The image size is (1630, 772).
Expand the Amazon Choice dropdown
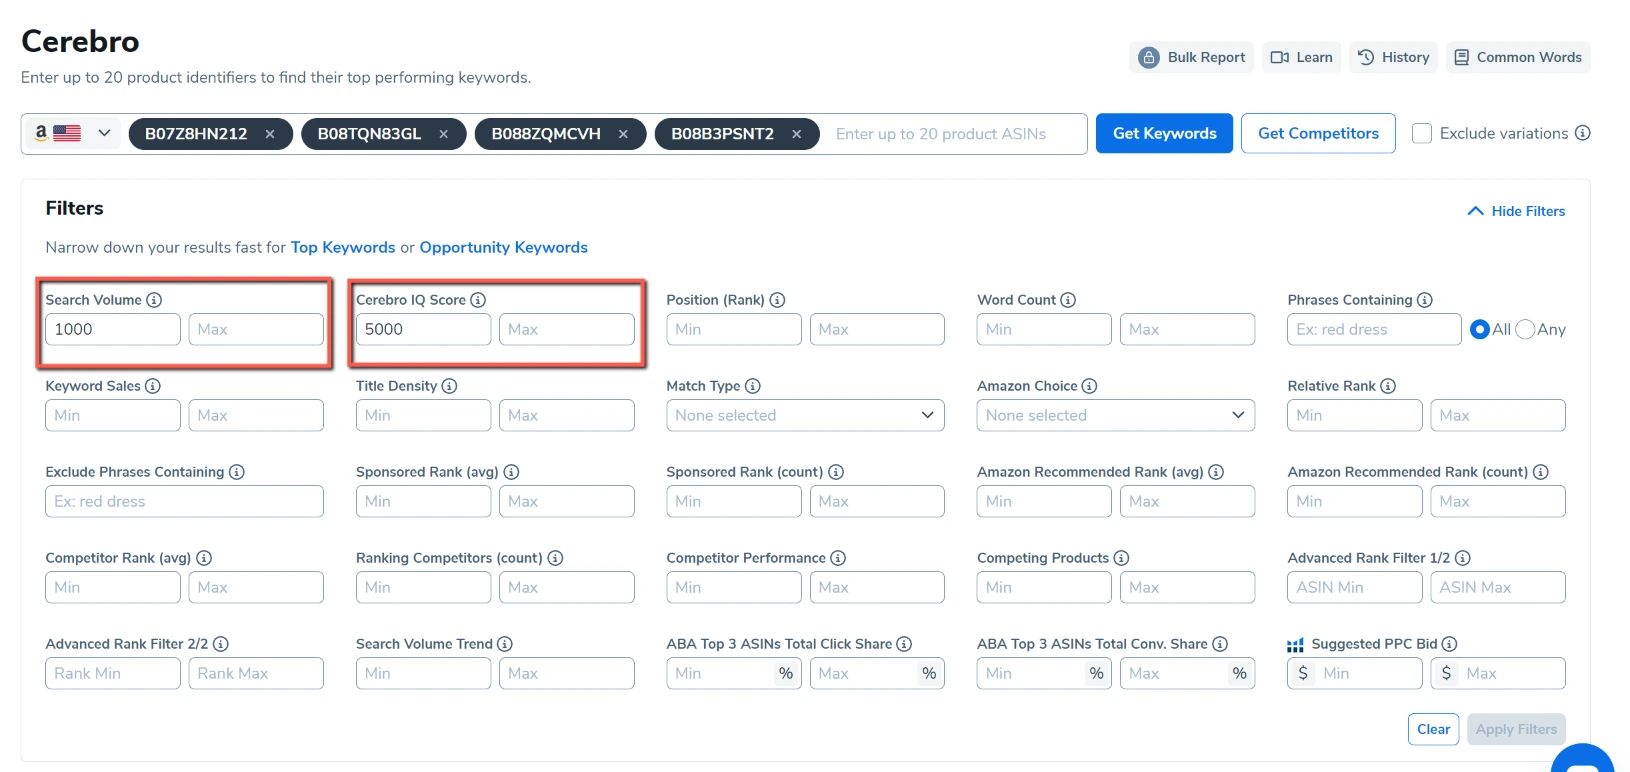click(1115, 415)
